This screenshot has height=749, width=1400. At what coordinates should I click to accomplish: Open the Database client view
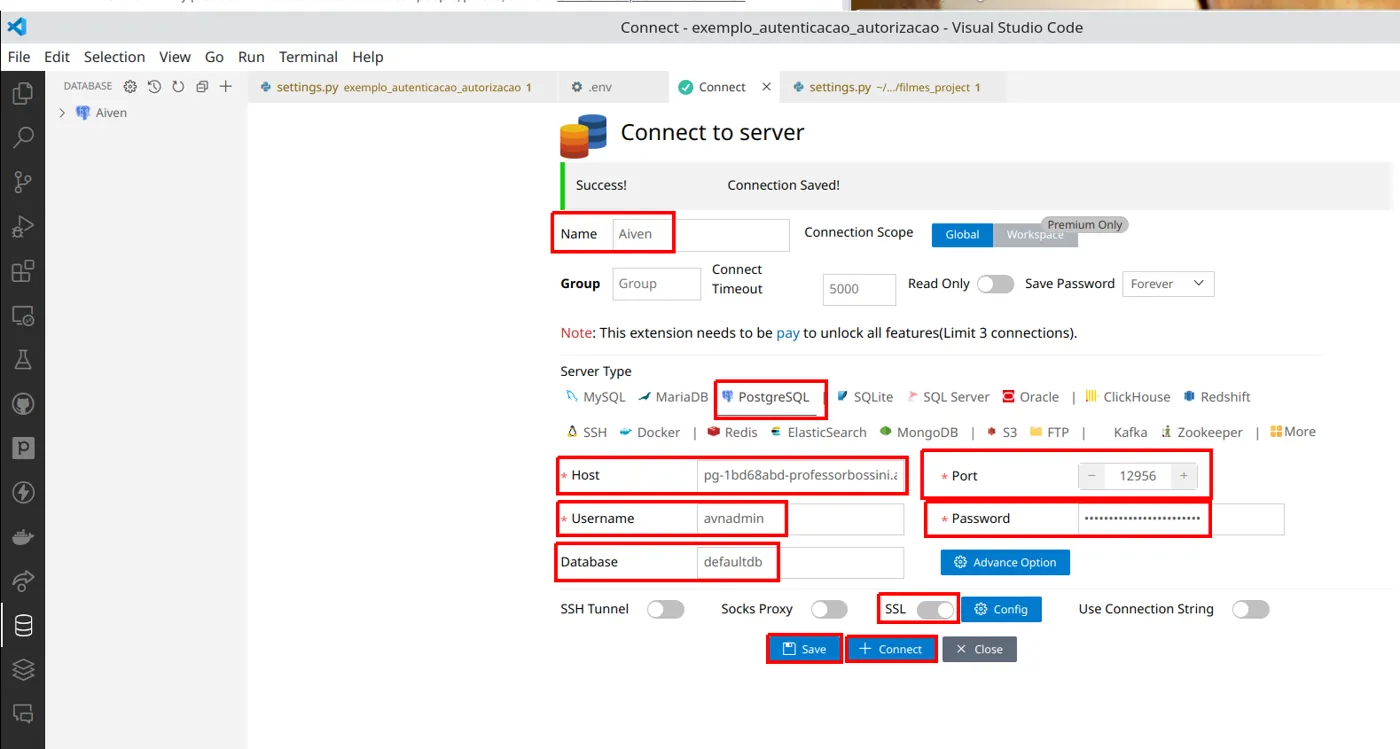click(22, 626)
